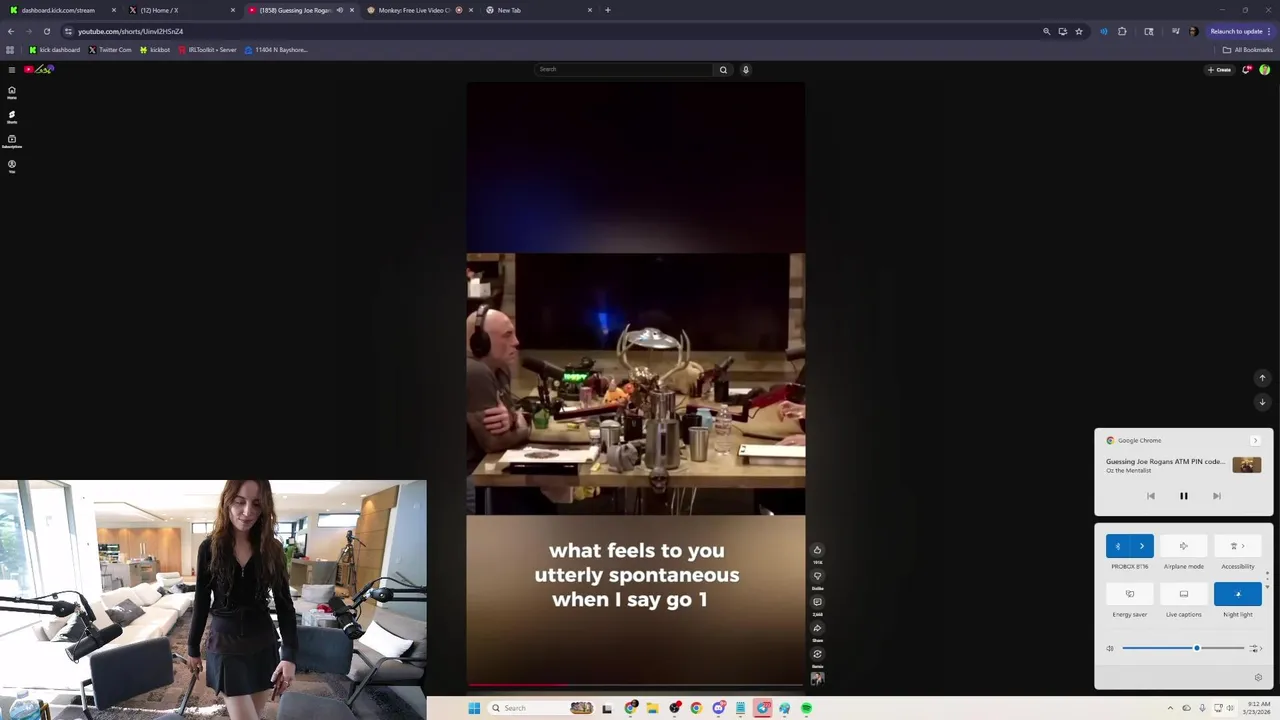Open the Windows Start menu
The image size is (1280, 720).
[x=474, y=708]
